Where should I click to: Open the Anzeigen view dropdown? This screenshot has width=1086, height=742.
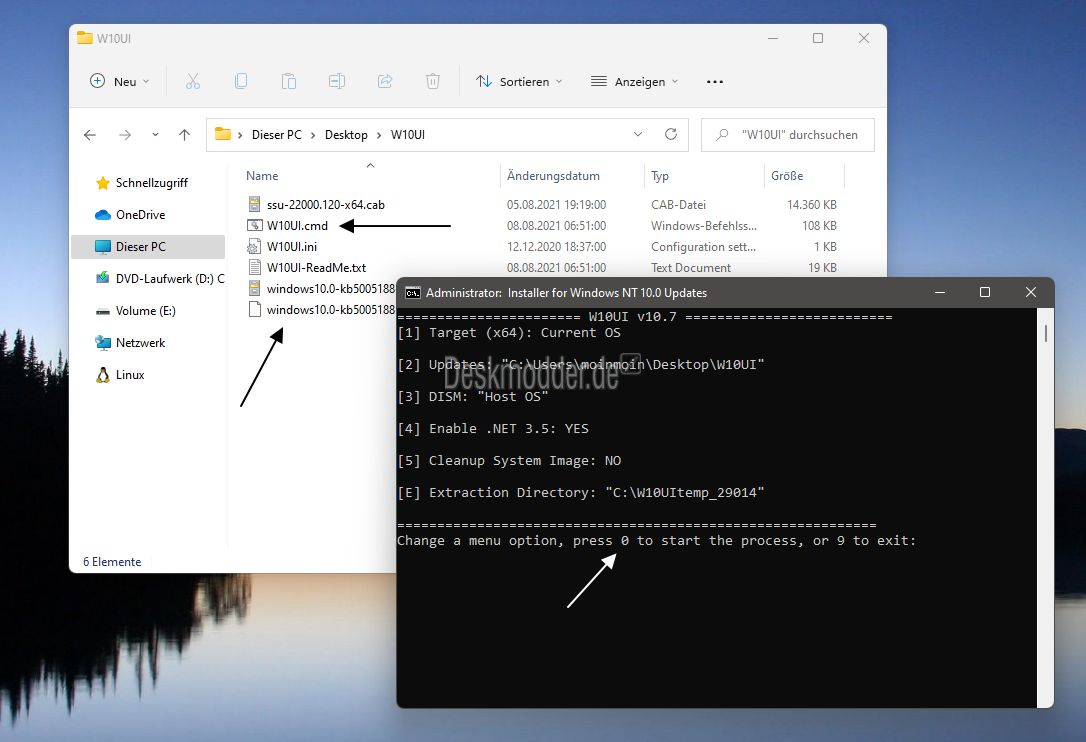[634, 82]
